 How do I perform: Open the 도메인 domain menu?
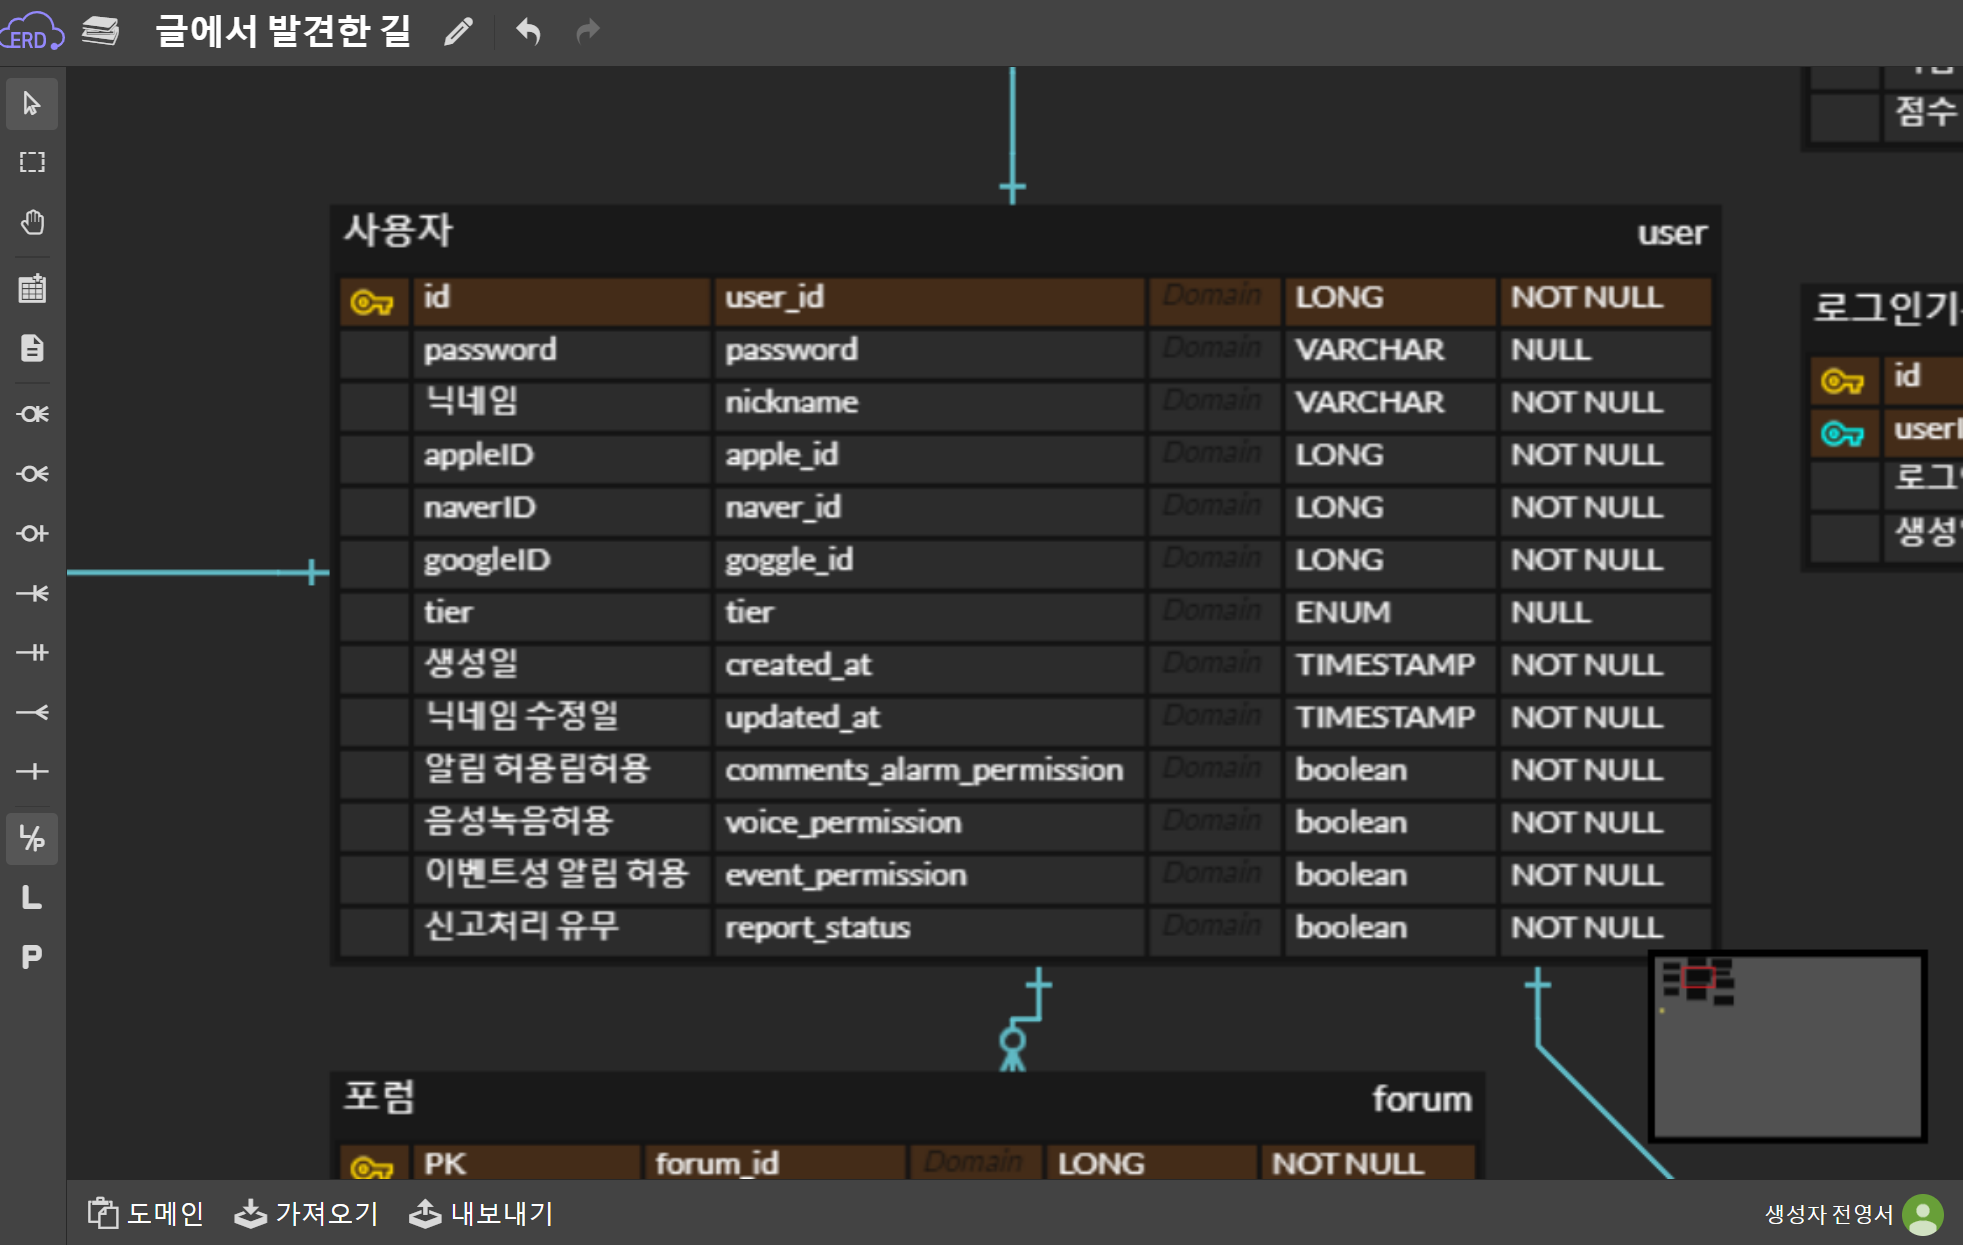click(x=146, y=1213)
